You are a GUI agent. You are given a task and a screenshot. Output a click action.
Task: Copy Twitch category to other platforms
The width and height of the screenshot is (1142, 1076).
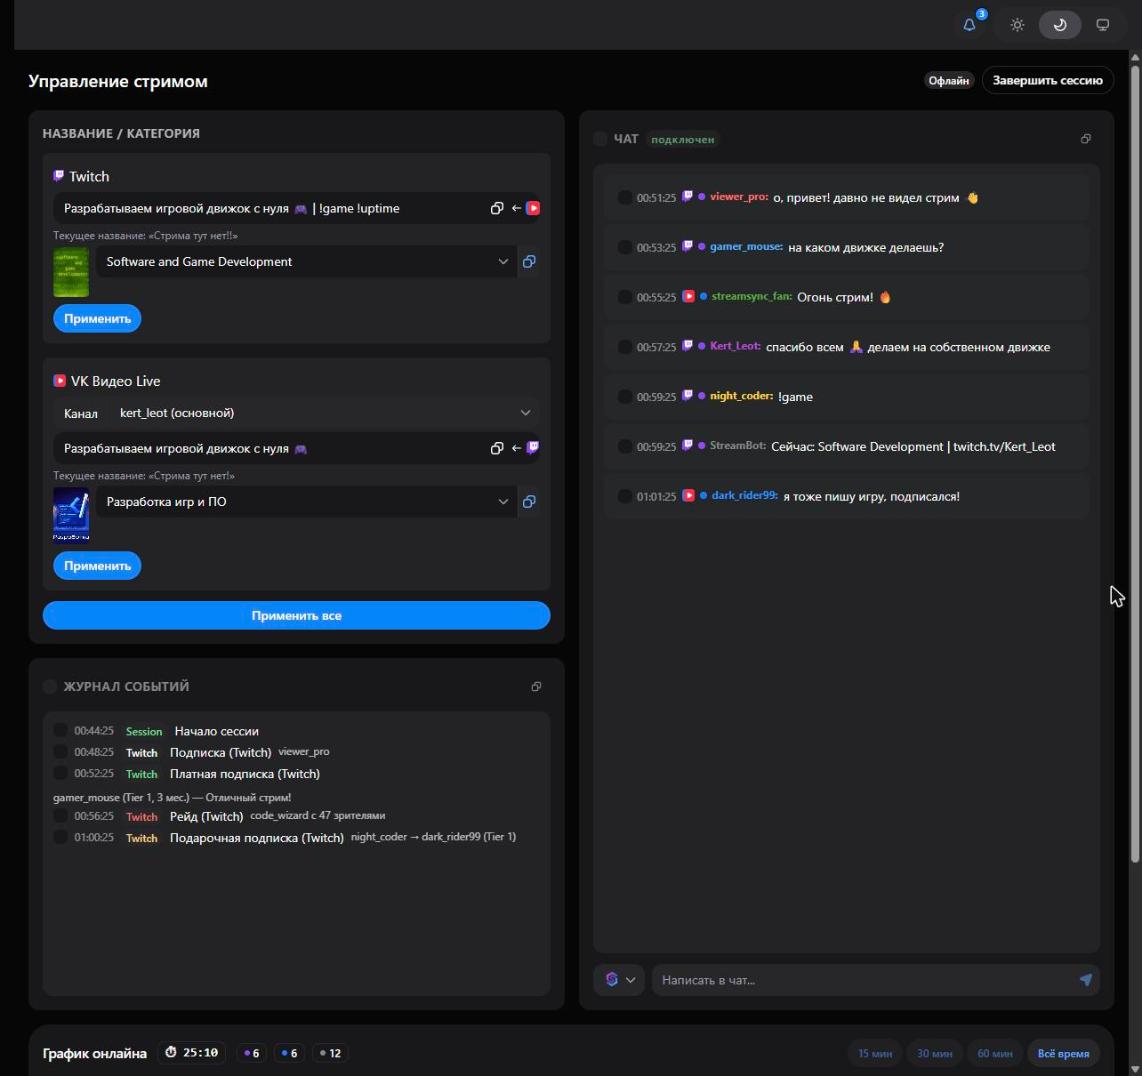coord(529,262)
